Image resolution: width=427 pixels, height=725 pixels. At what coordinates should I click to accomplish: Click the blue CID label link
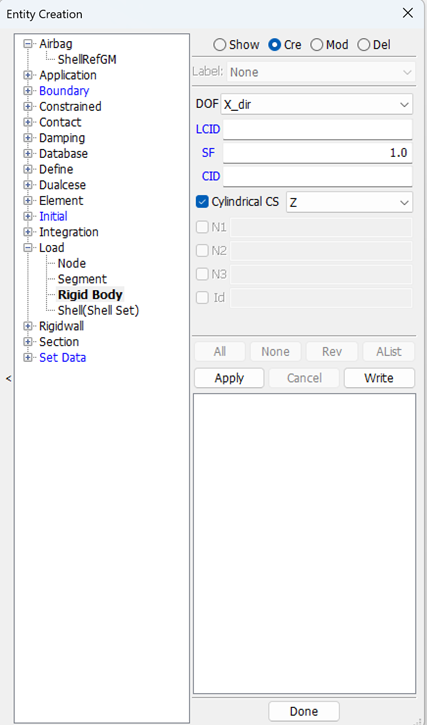(211, 176)
